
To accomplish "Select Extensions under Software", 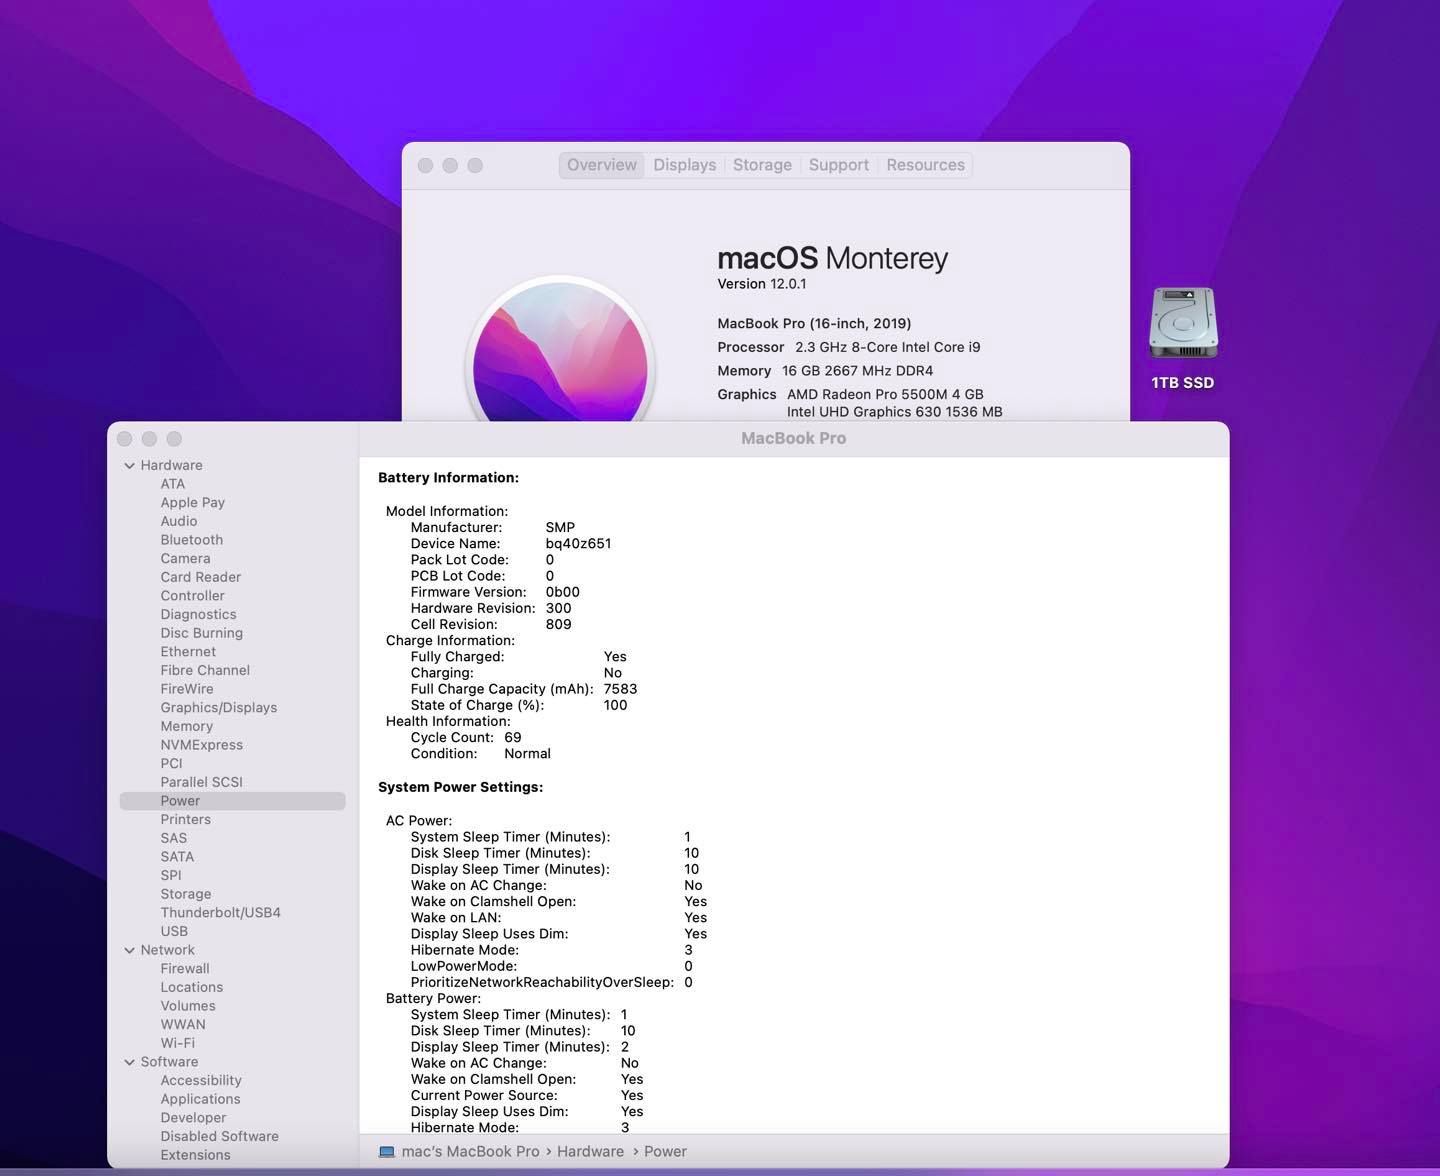I will (x=196, y=1156).
